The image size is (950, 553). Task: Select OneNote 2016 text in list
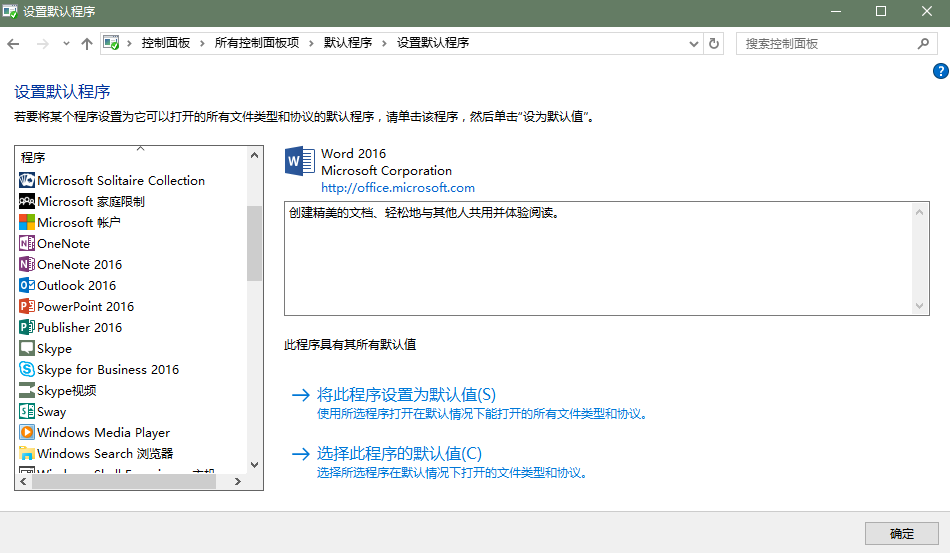point(79,265)
